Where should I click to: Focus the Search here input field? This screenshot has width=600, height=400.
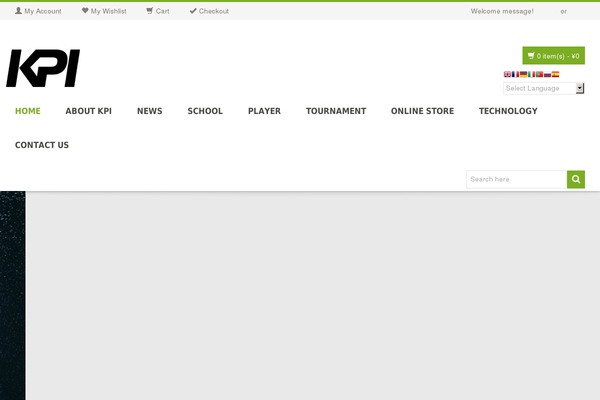517,179
